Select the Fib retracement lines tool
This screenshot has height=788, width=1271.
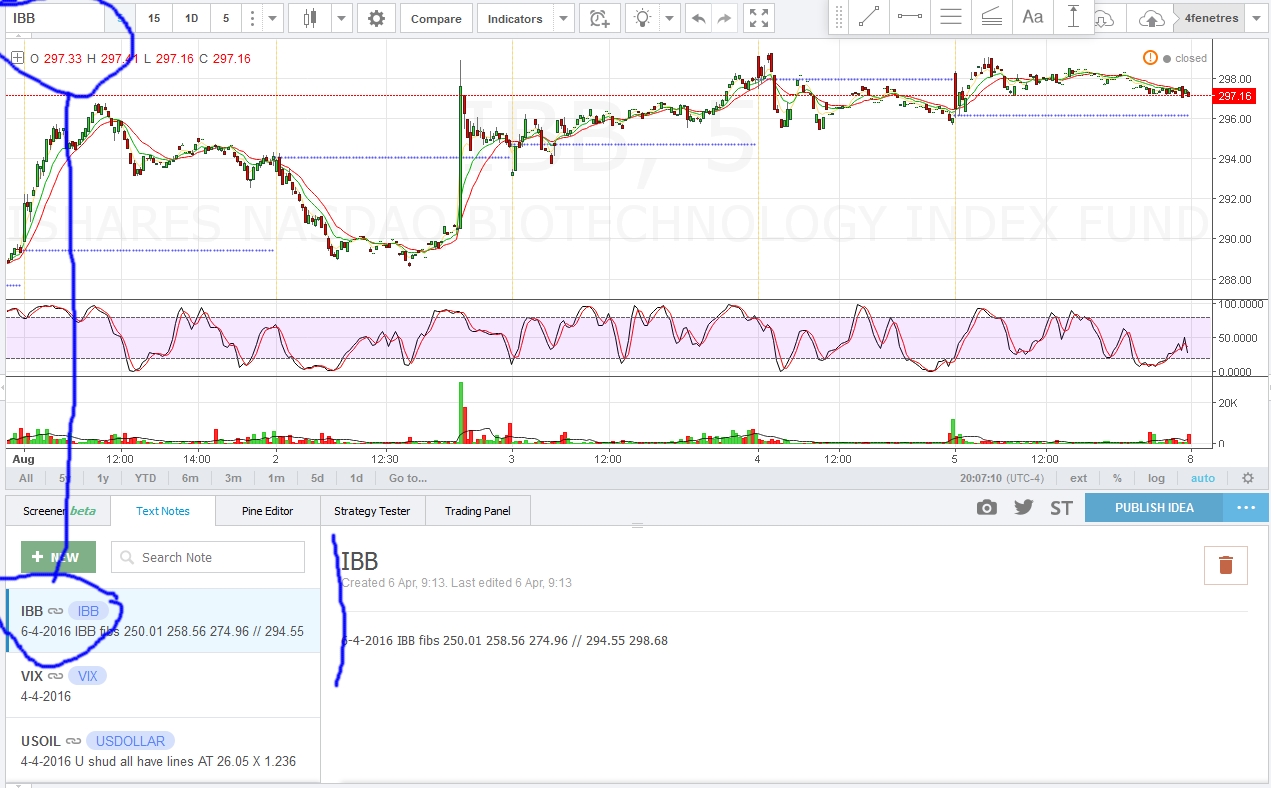click(992, 17)
